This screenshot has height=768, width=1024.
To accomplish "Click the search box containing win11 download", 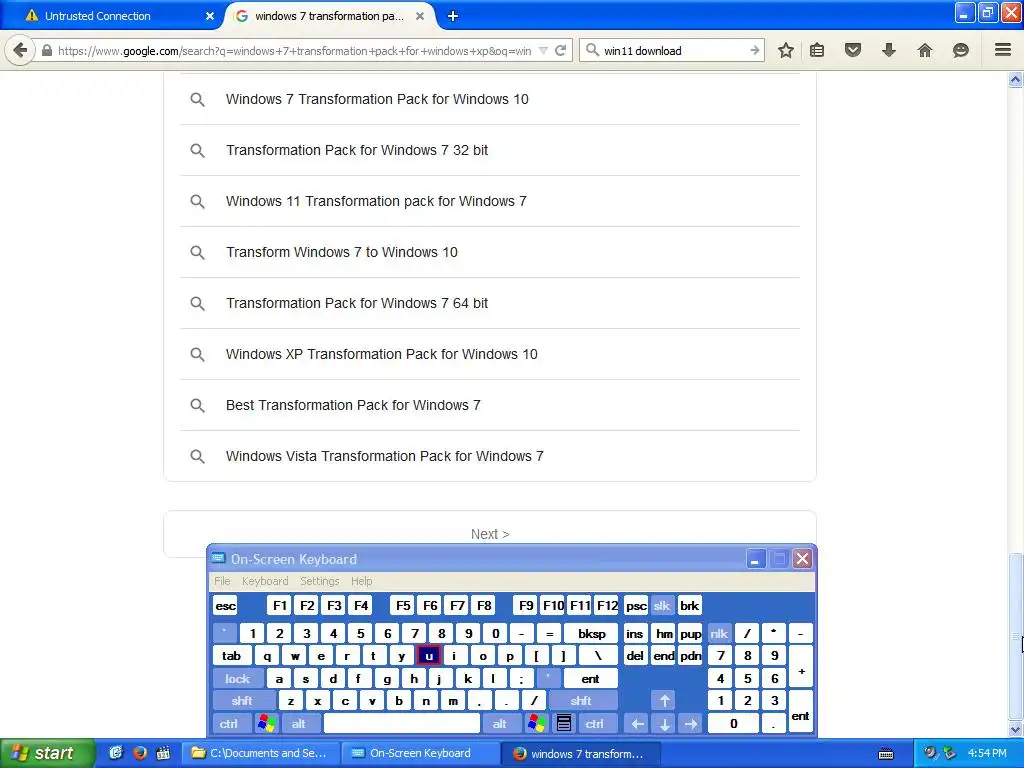I will click(x=673, y=50).
